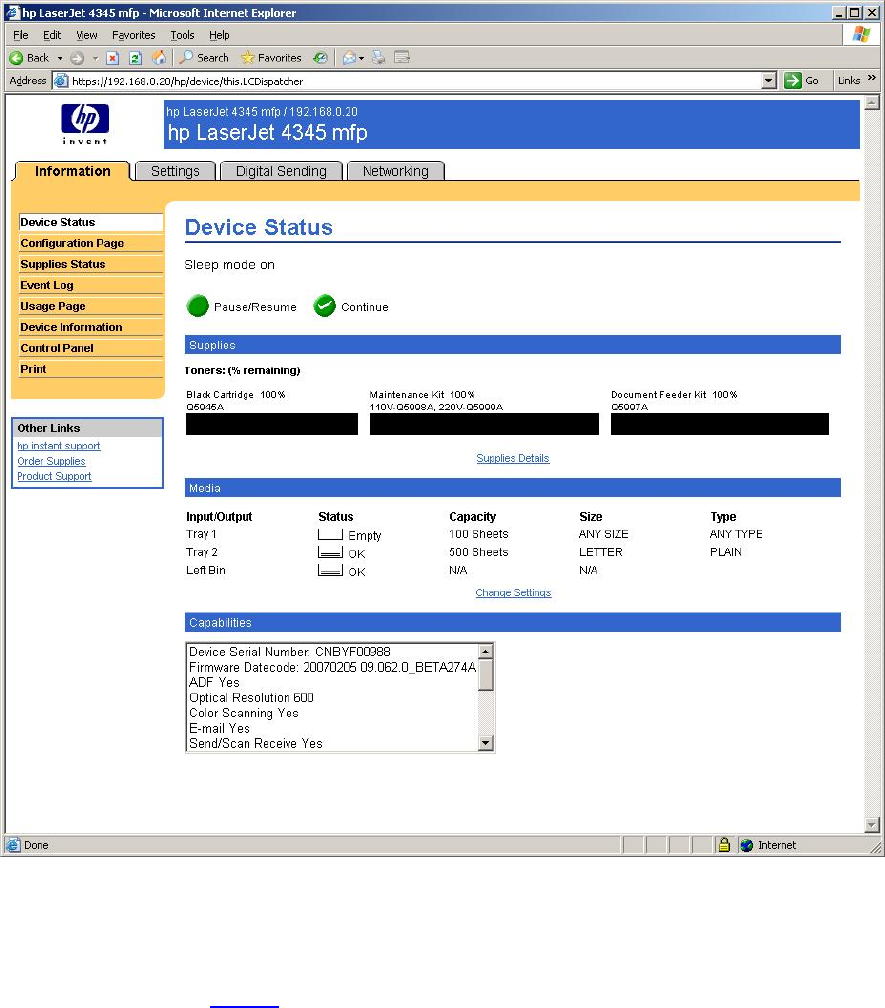Open the Help menu
The image size is (885, 1008).
pyautogui.click(x=219, y=35)
